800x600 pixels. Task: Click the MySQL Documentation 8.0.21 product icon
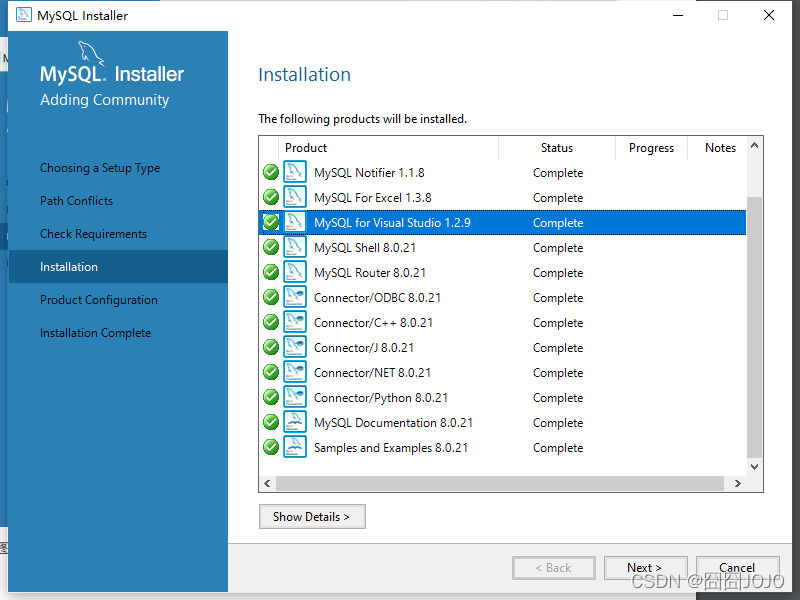pyautogui.click(x=295, y=422)
